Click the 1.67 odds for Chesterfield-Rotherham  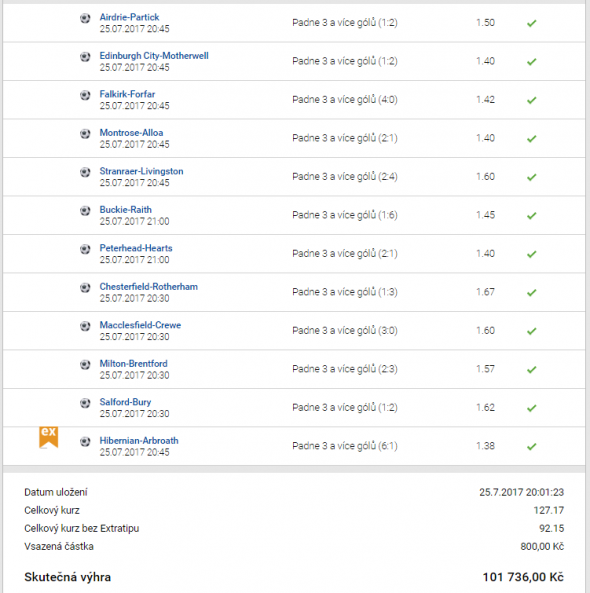(x=485, y=292)
